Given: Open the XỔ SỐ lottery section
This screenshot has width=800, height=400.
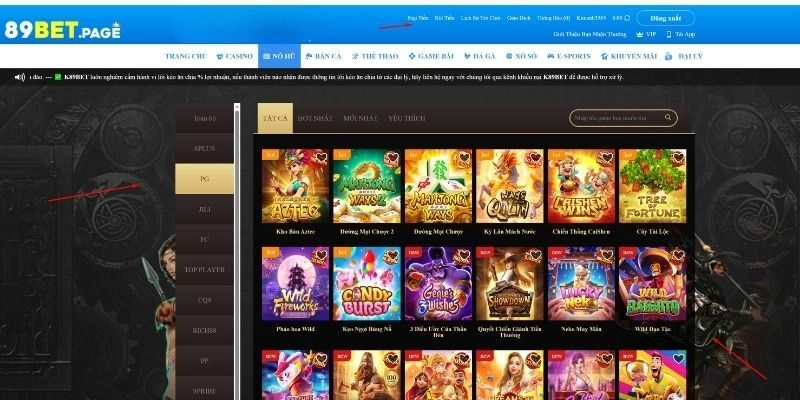Looking at the screenshot, I should [x=521, y=56].
